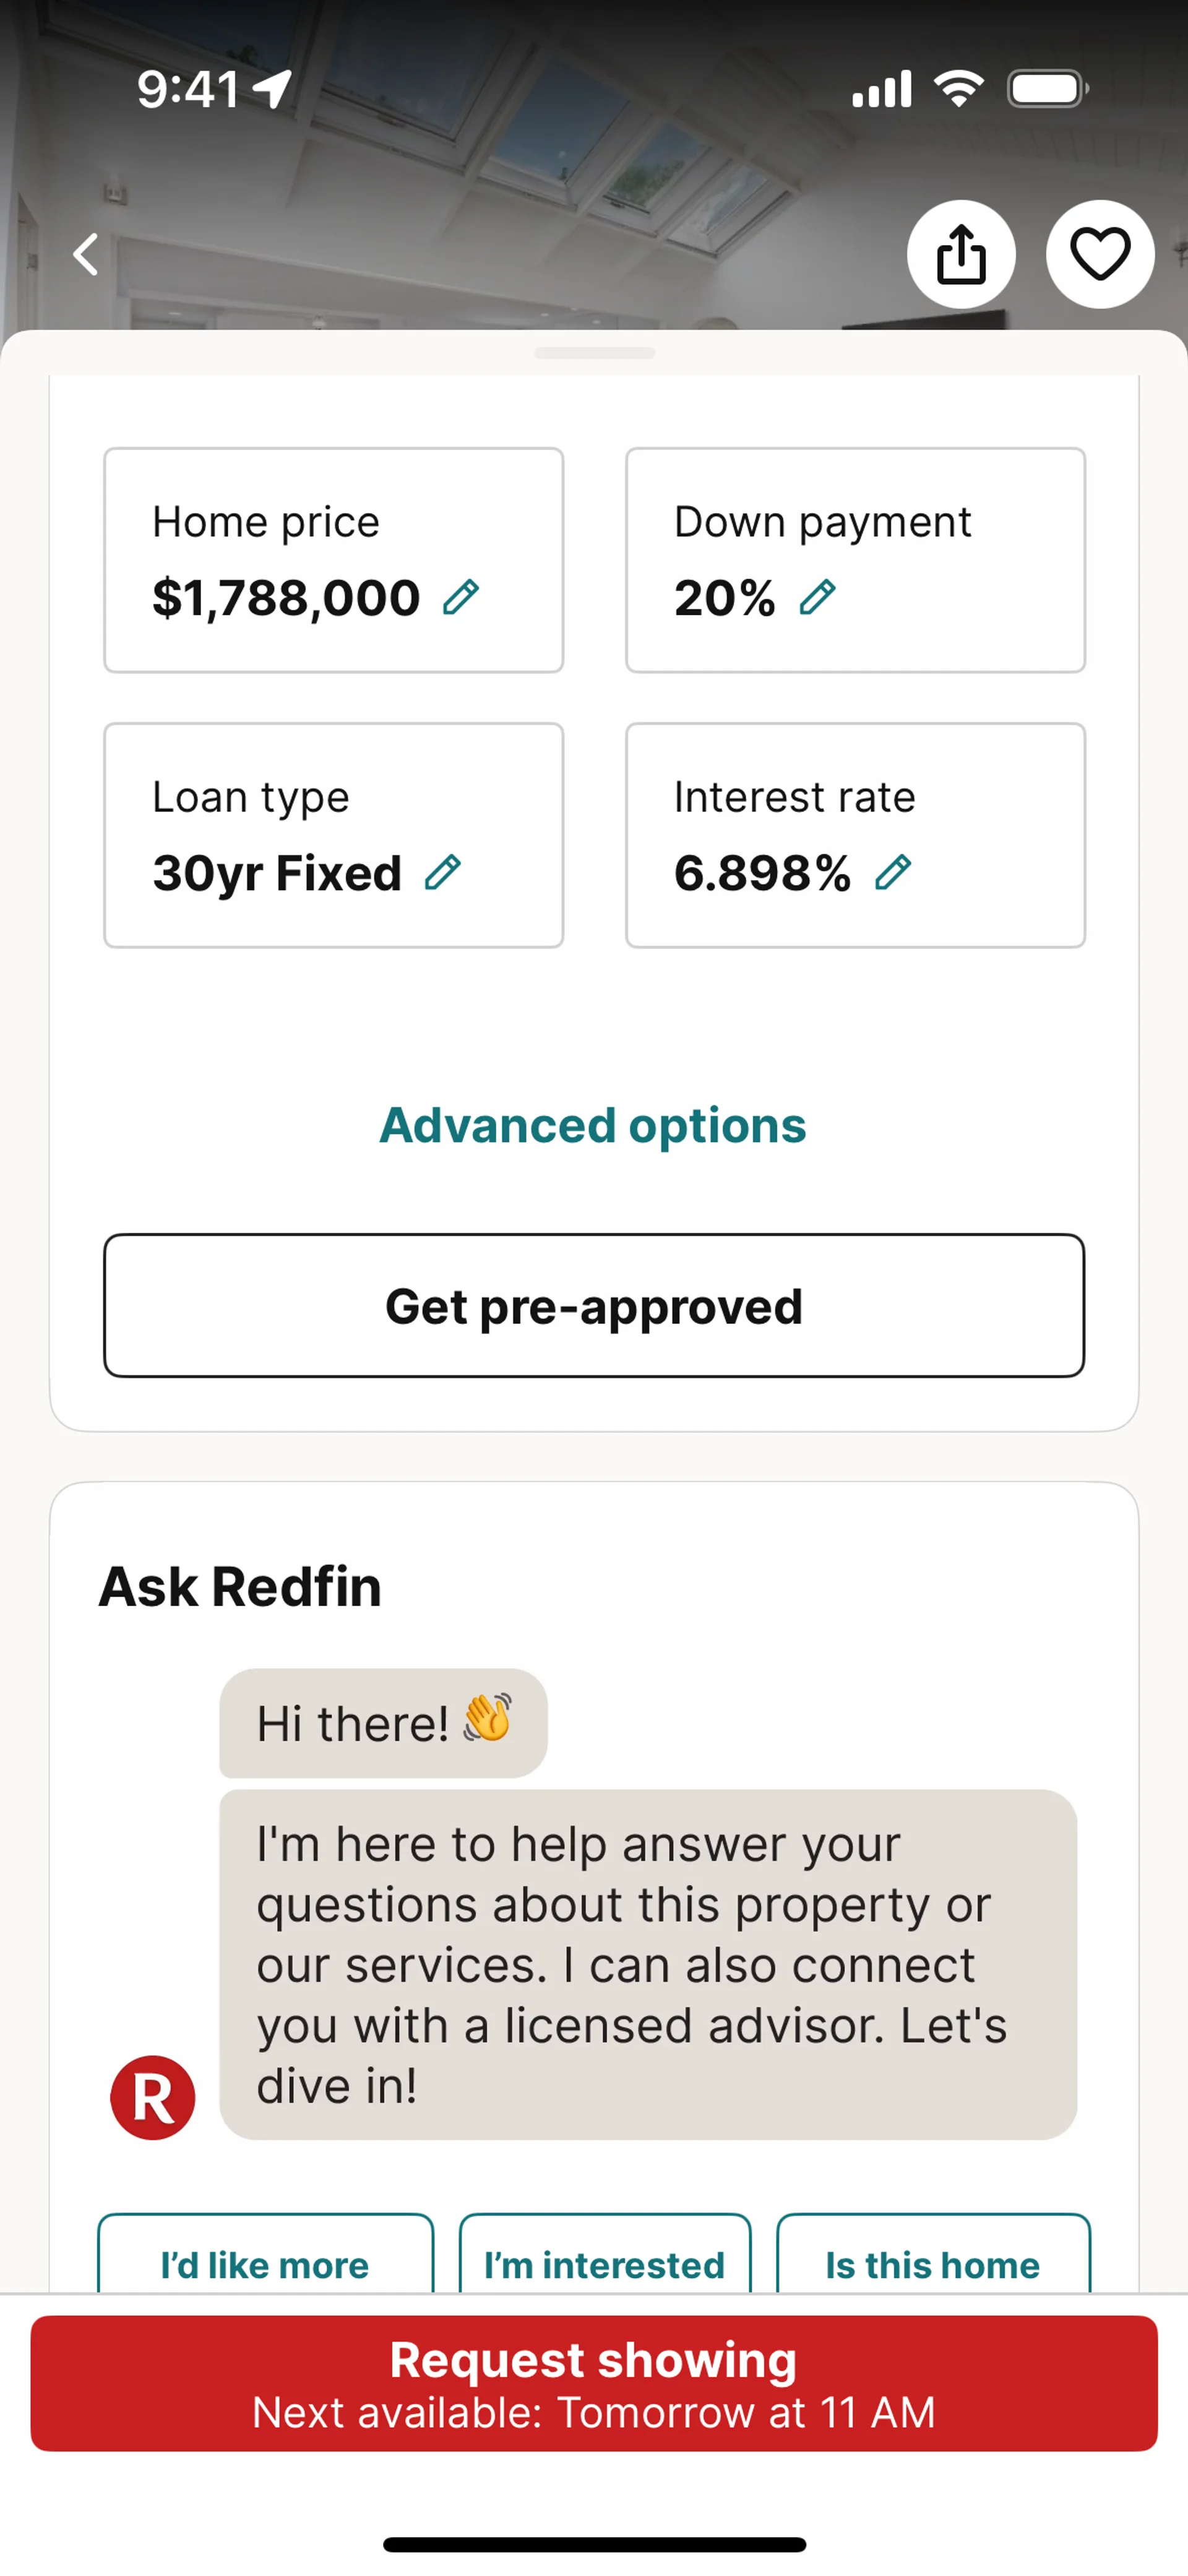The width and height of the screenshot is (1188, 2576).
Task: Tap the back arrow icon
Action: tap(86, 254)
